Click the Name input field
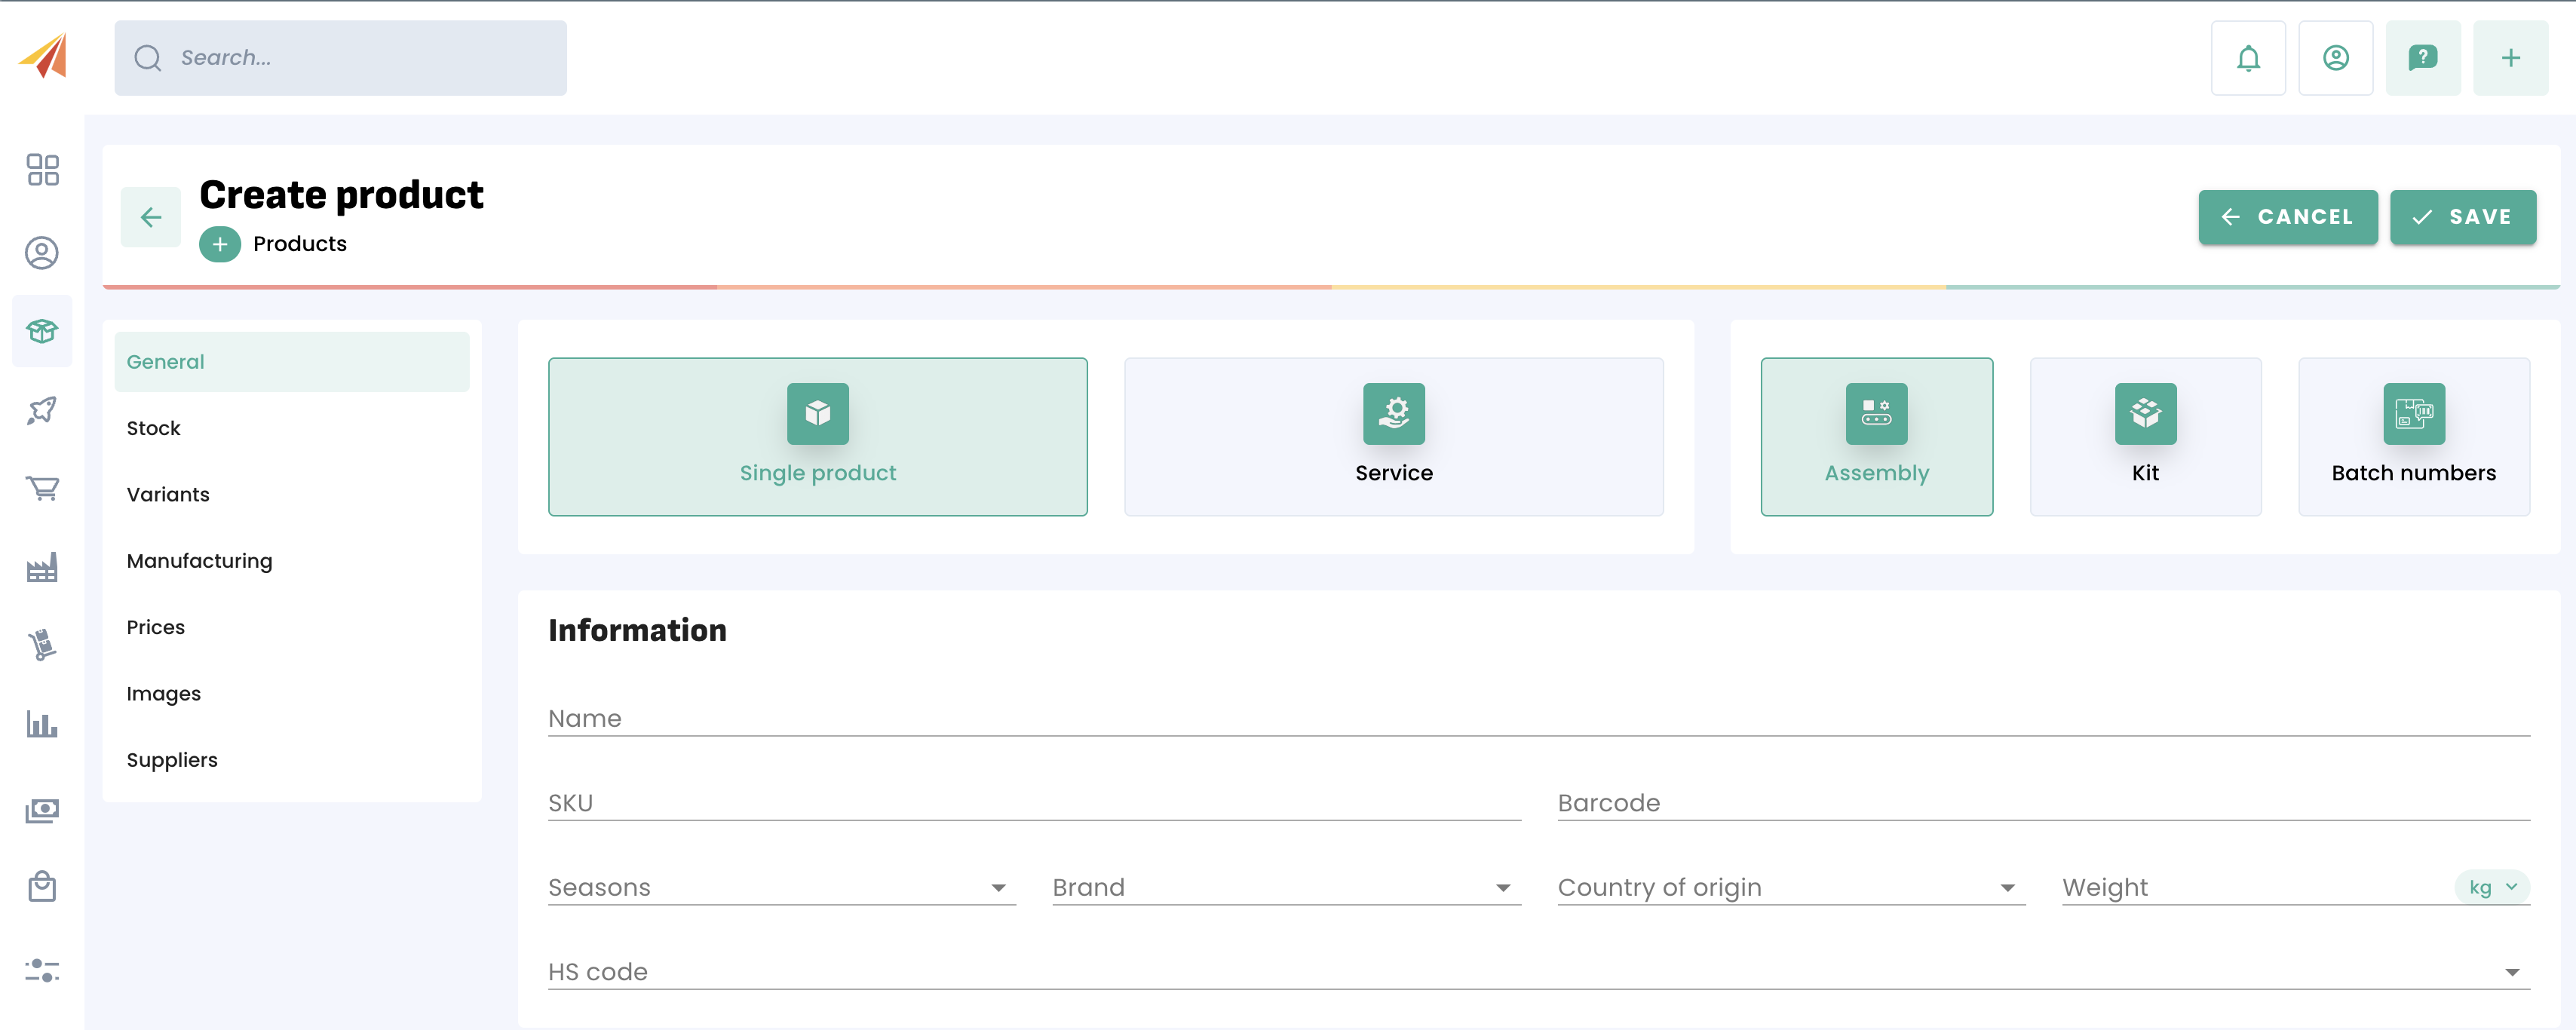 [1538, 718]
